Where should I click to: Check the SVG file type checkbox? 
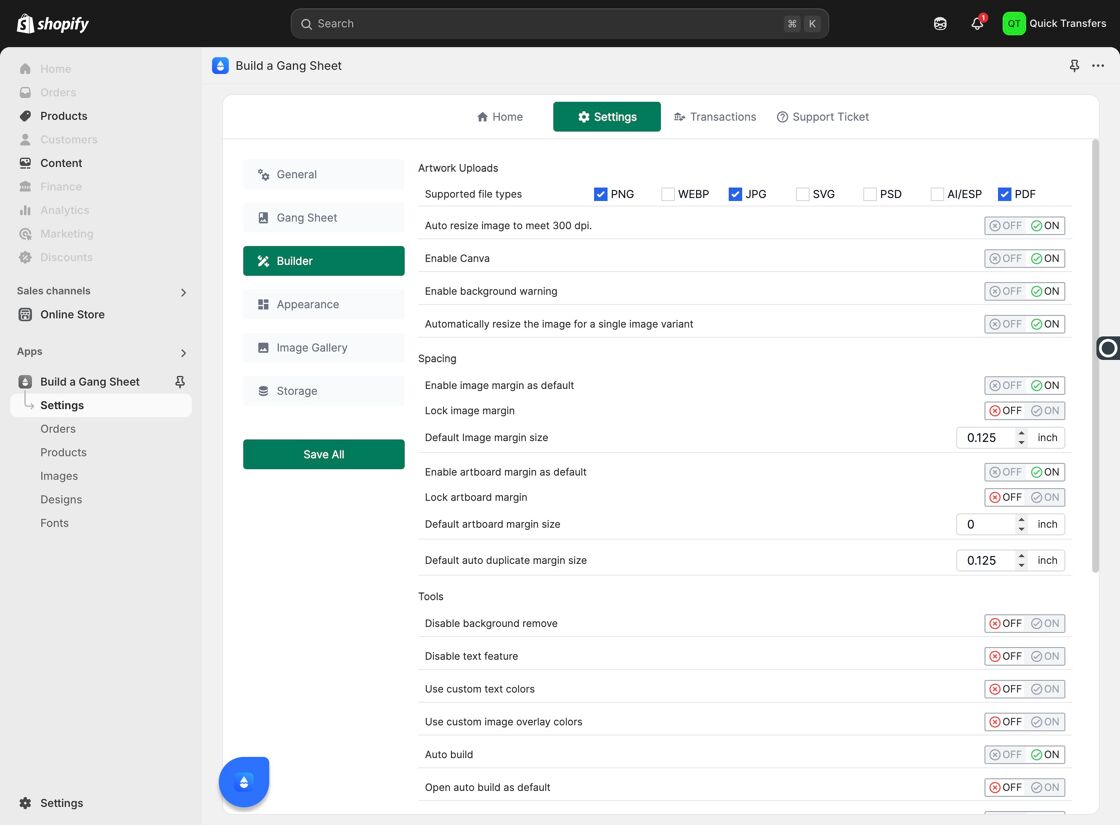[802, 194]
